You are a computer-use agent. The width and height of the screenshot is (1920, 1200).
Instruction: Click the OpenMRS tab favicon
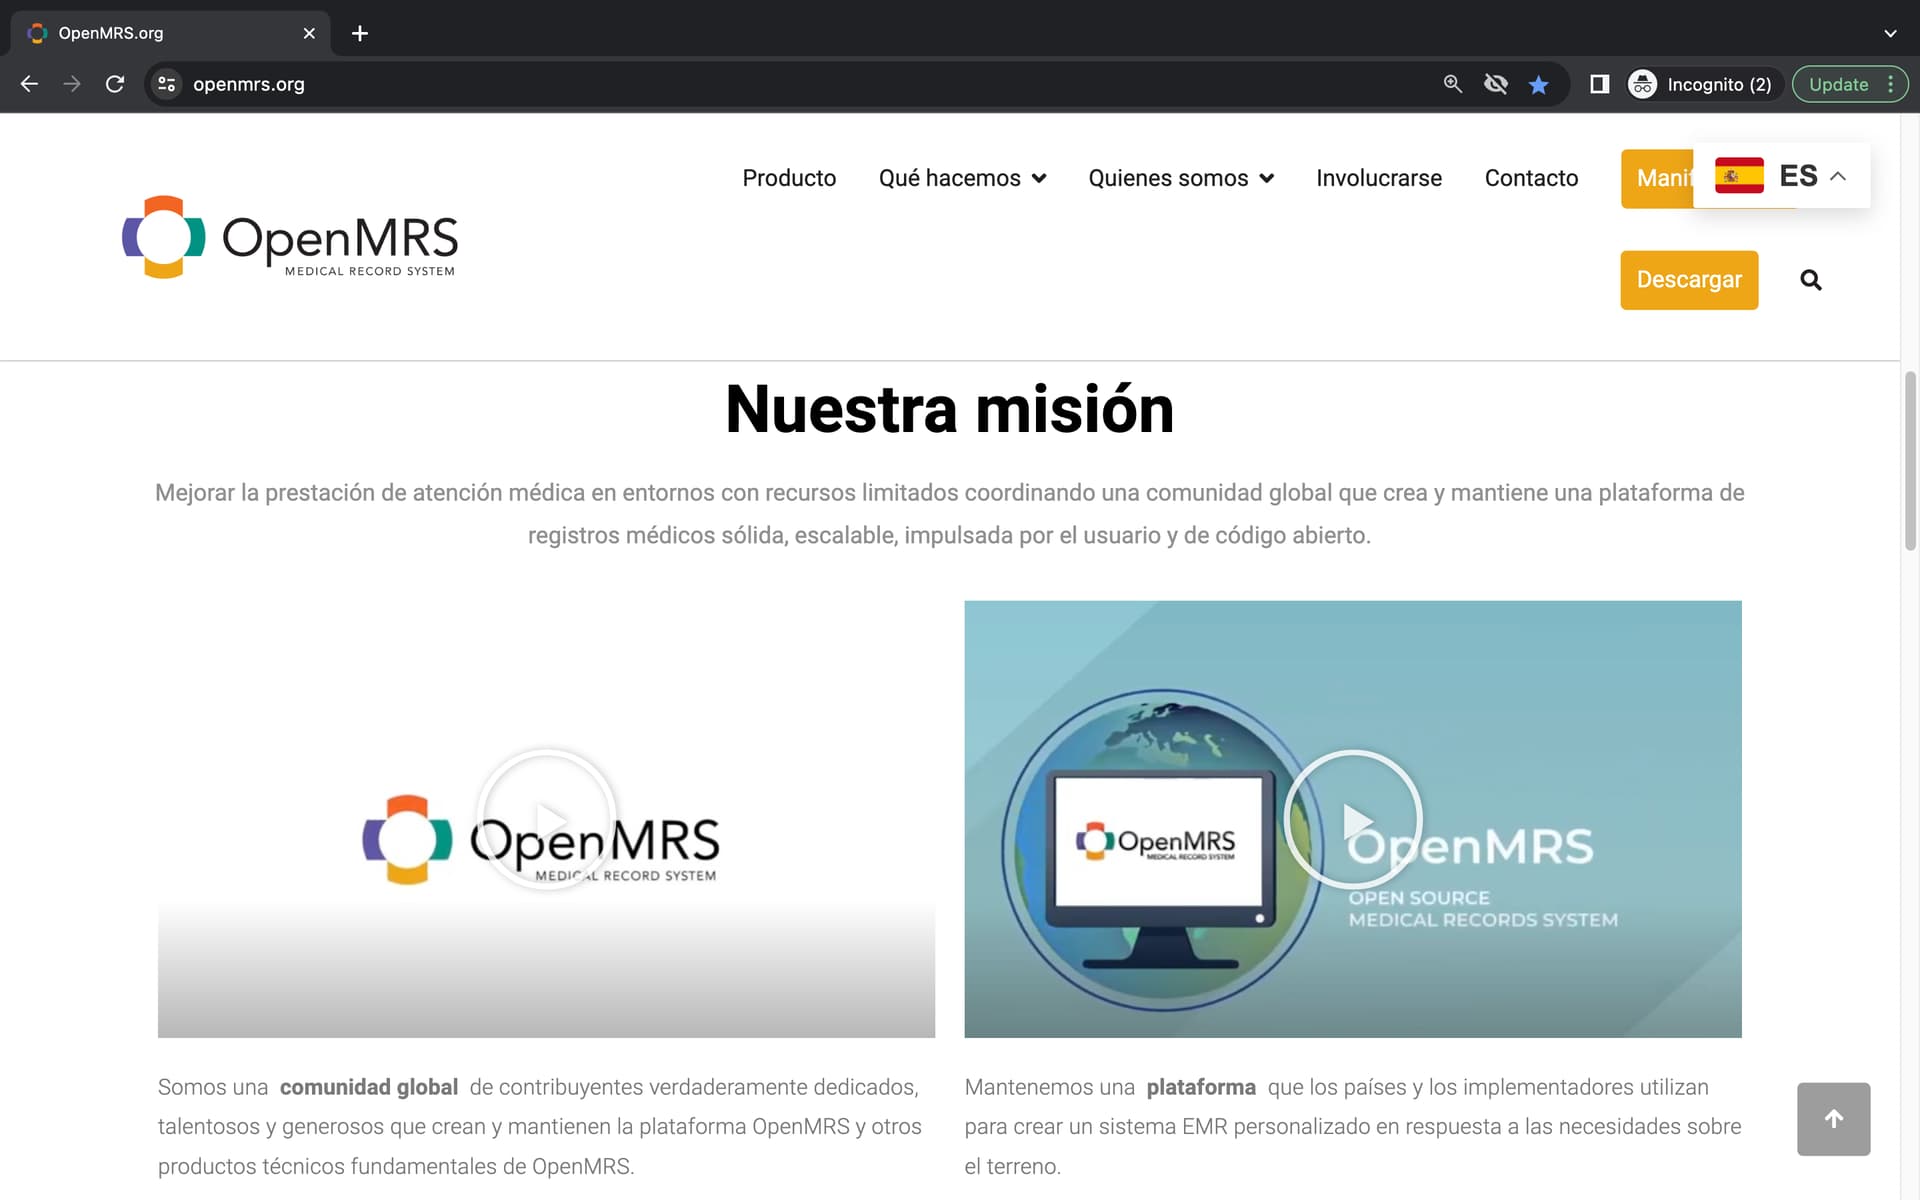37,33
